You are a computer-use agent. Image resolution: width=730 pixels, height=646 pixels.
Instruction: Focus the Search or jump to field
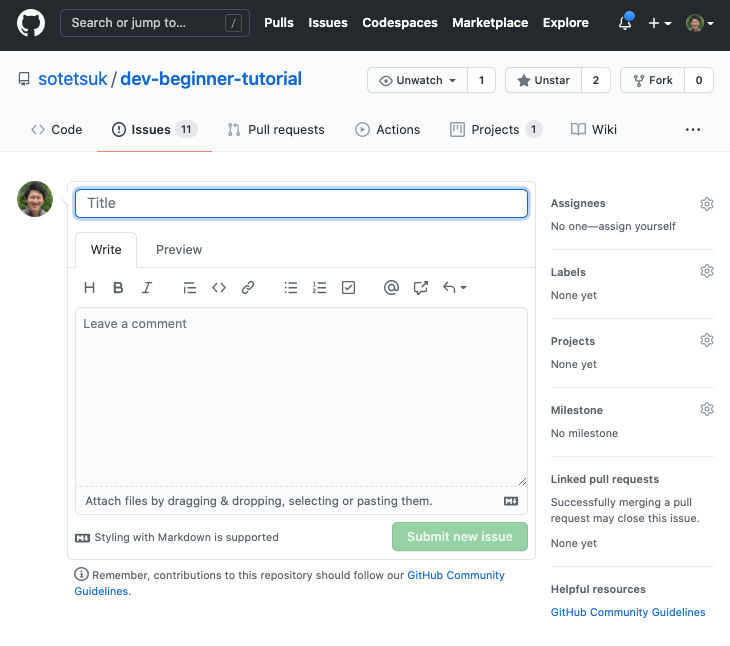(155, 23)
